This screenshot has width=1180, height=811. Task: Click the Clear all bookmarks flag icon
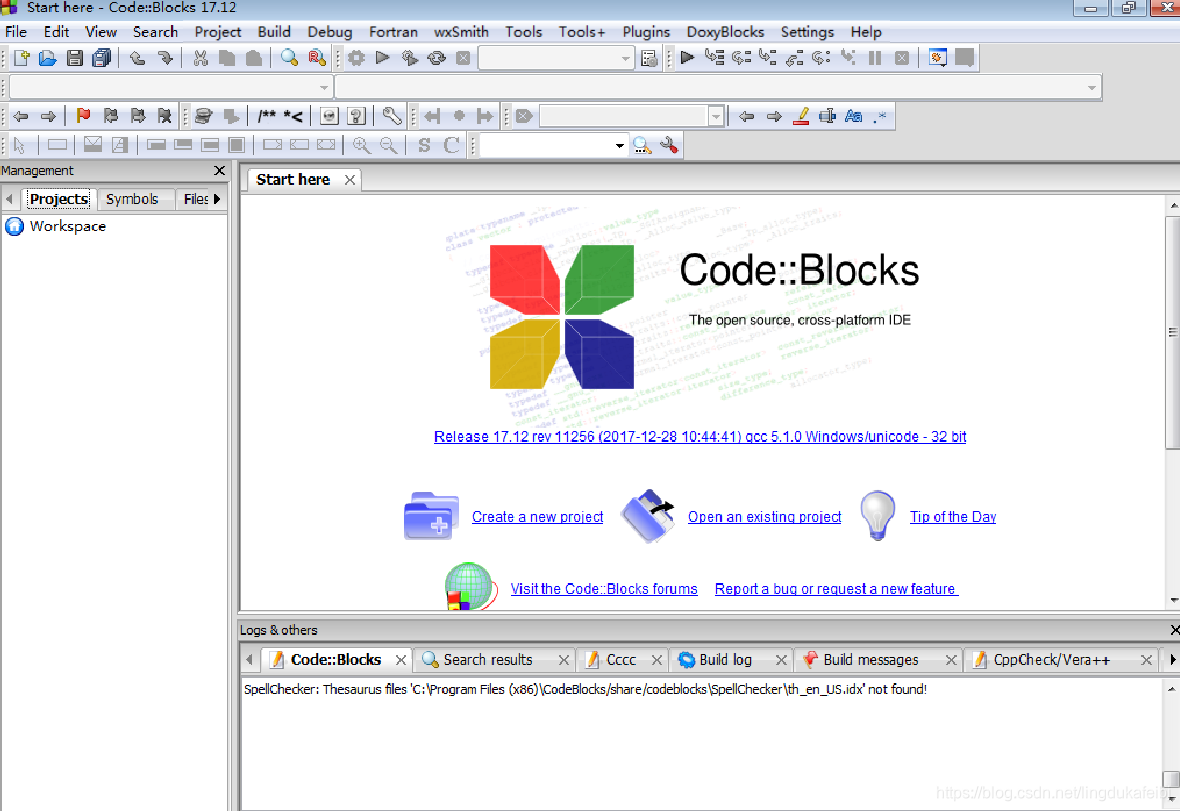(x=165, y=116)
